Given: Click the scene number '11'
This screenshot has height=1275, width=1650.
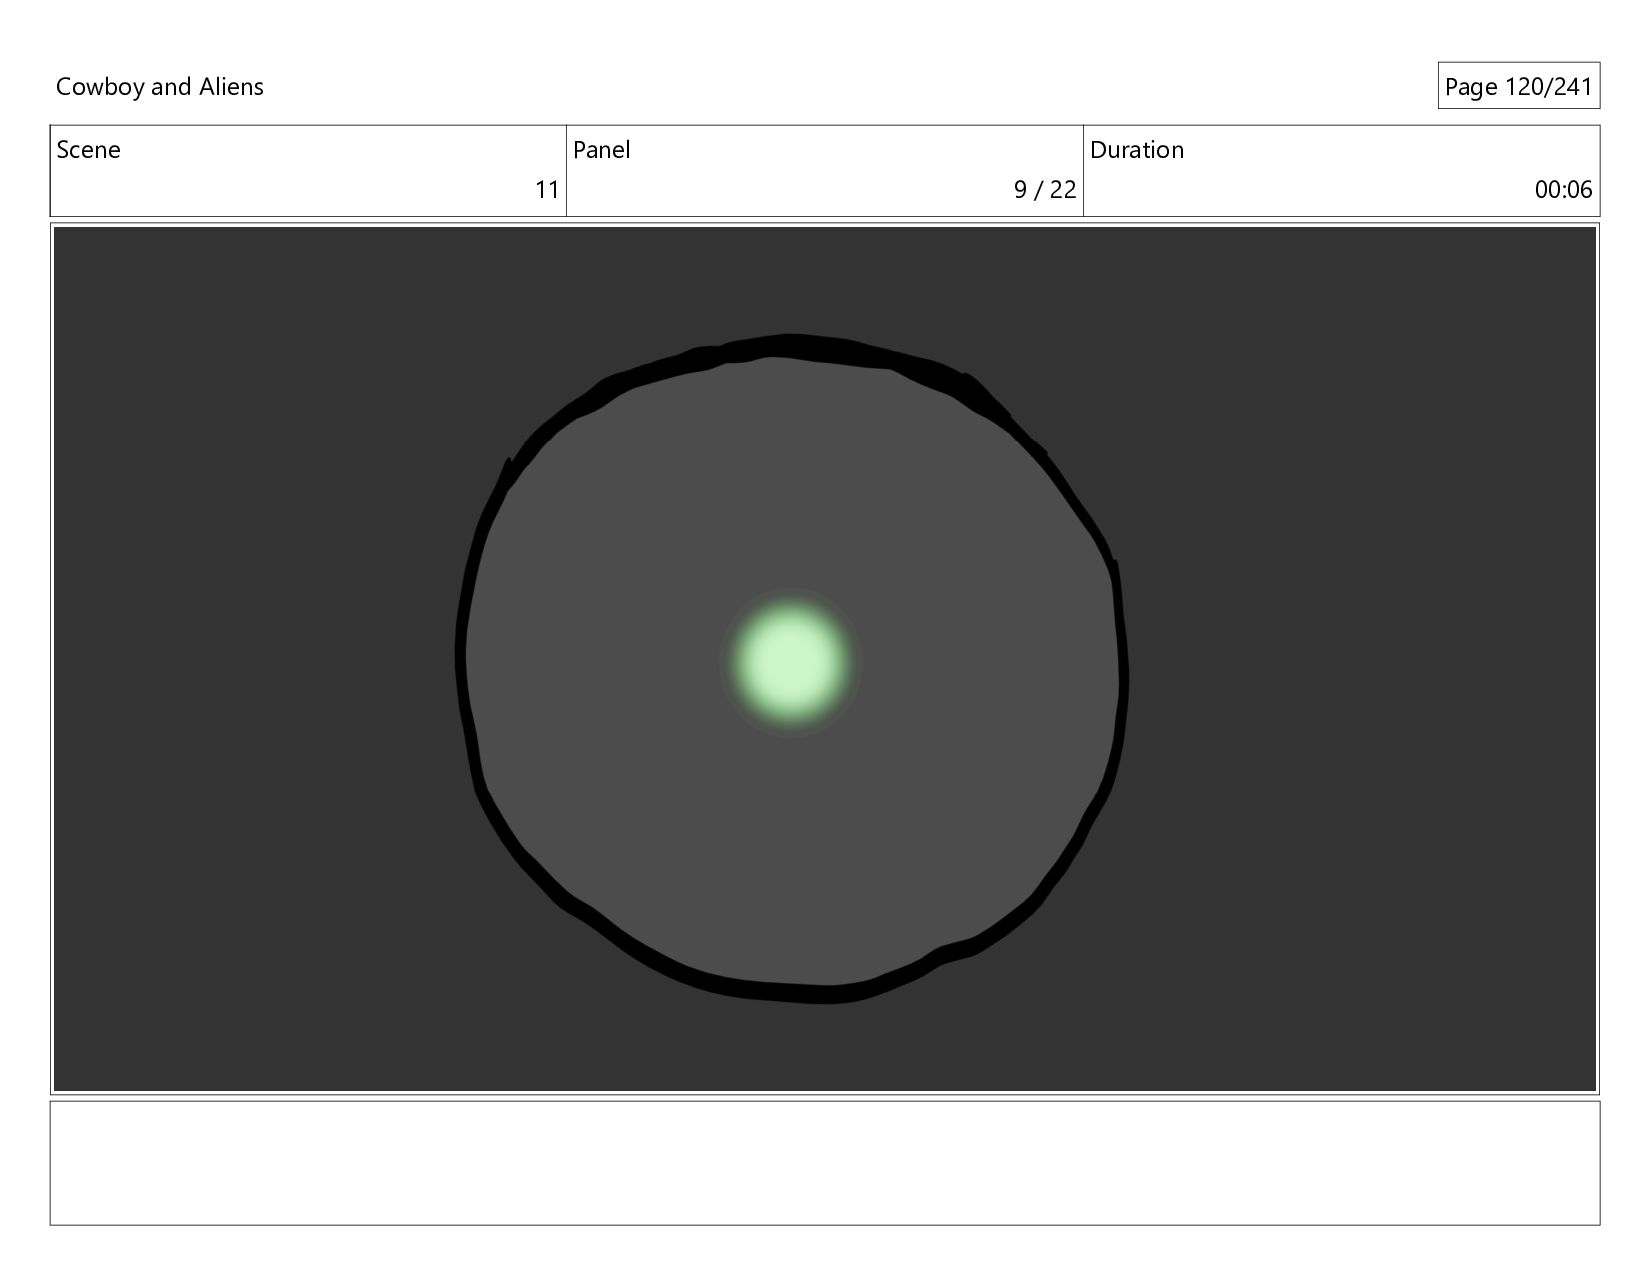Looking at the screenshot, I should (547, 190).
